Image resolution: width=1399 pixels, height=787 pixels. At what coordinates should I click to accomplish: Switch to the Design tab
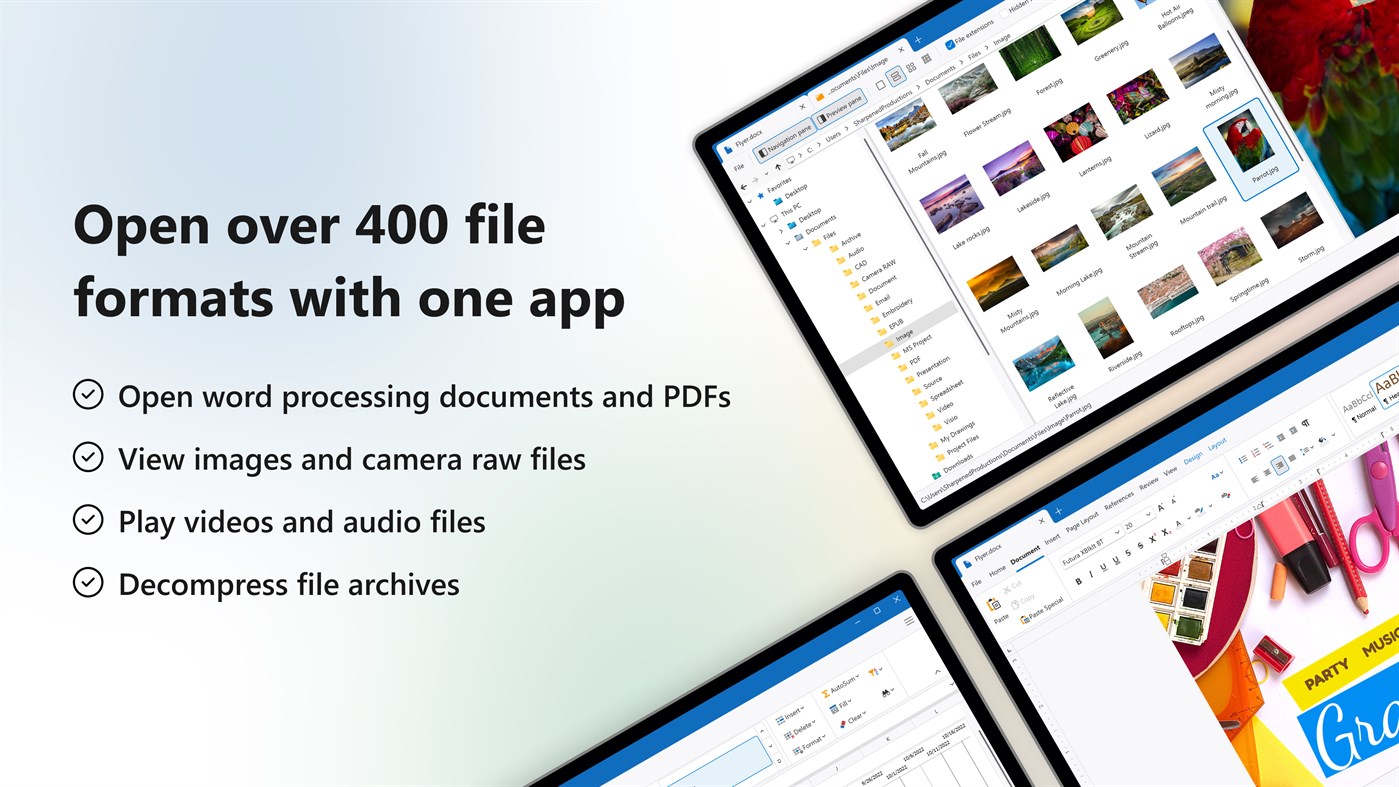tap(1193, 458)
